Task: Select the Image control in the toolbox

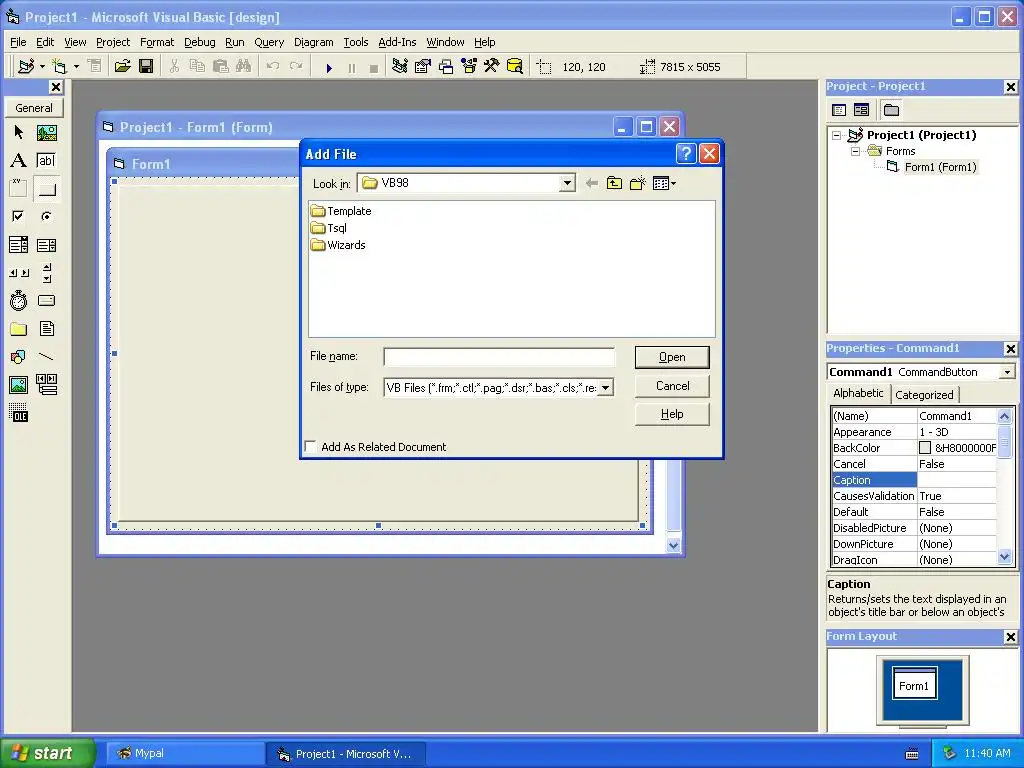Action: click(18, 385)
